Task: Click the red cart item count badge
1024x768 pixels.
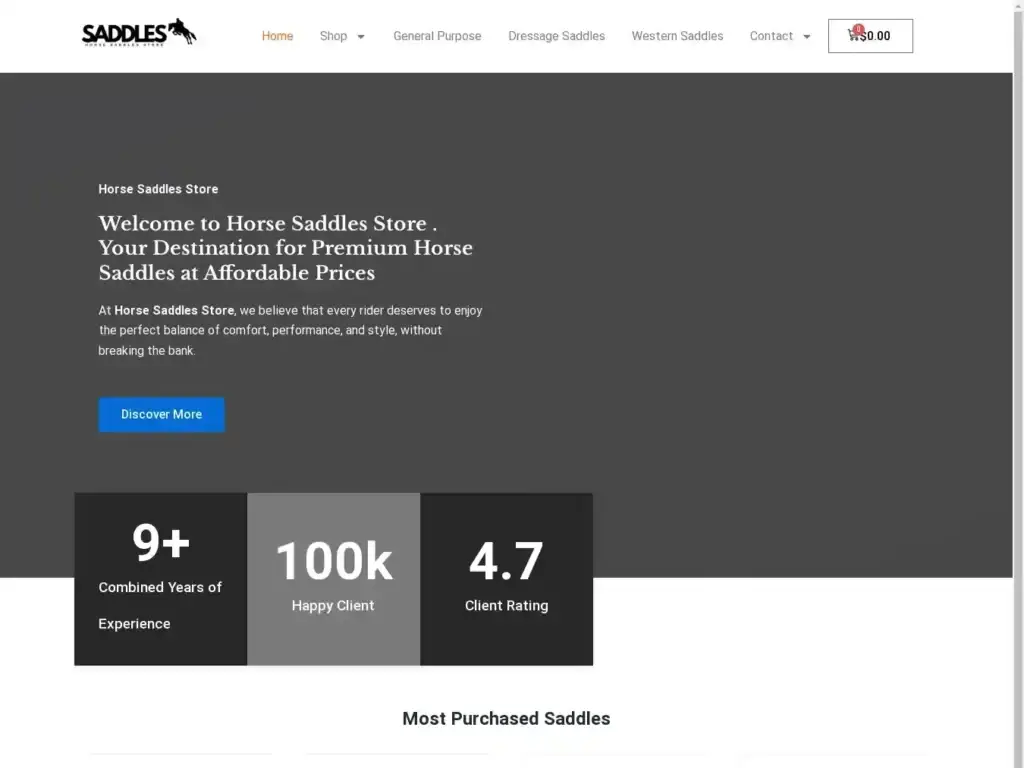Action: (858, 29)
